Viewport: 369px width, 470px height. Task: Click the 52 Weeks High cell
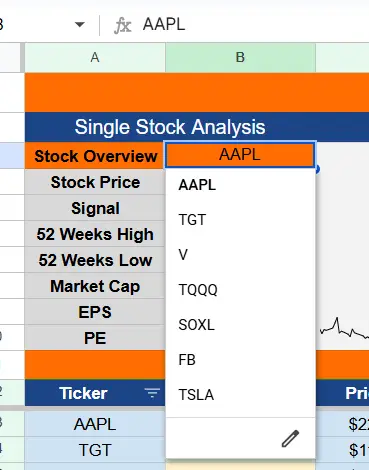(x=95, y=234)
